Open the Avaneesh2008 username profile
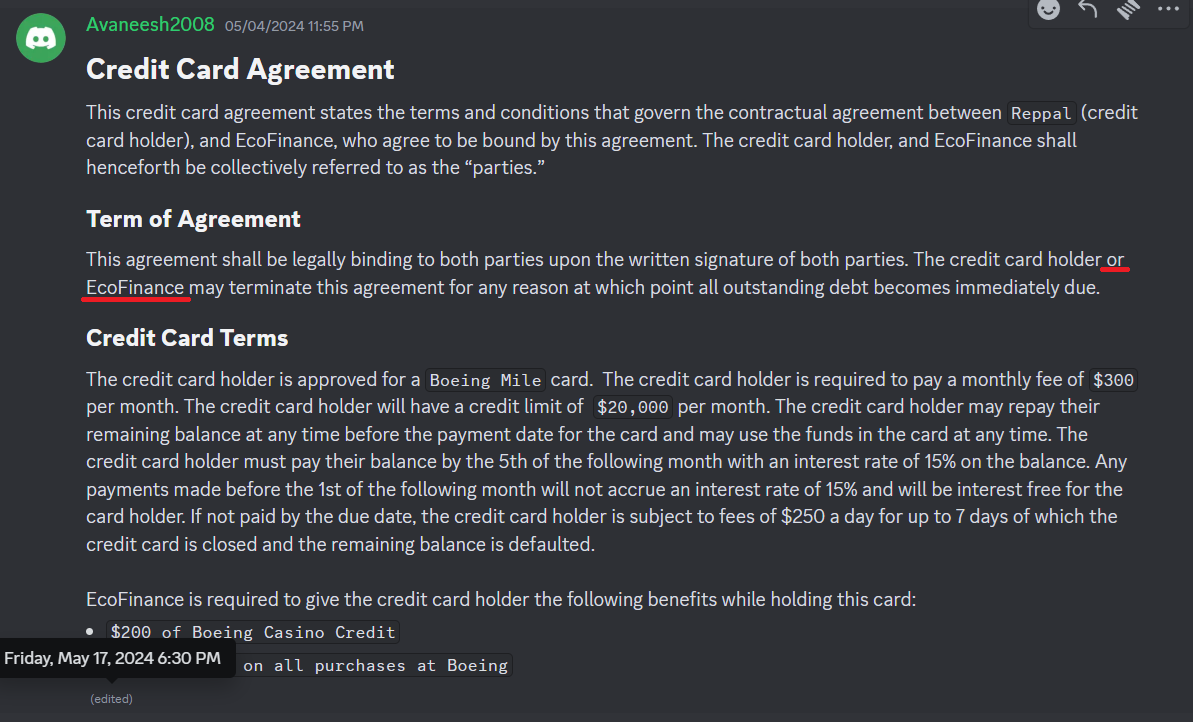Image resolution: width=1193 pixels, height=722 pixels. tap(150, 24)
